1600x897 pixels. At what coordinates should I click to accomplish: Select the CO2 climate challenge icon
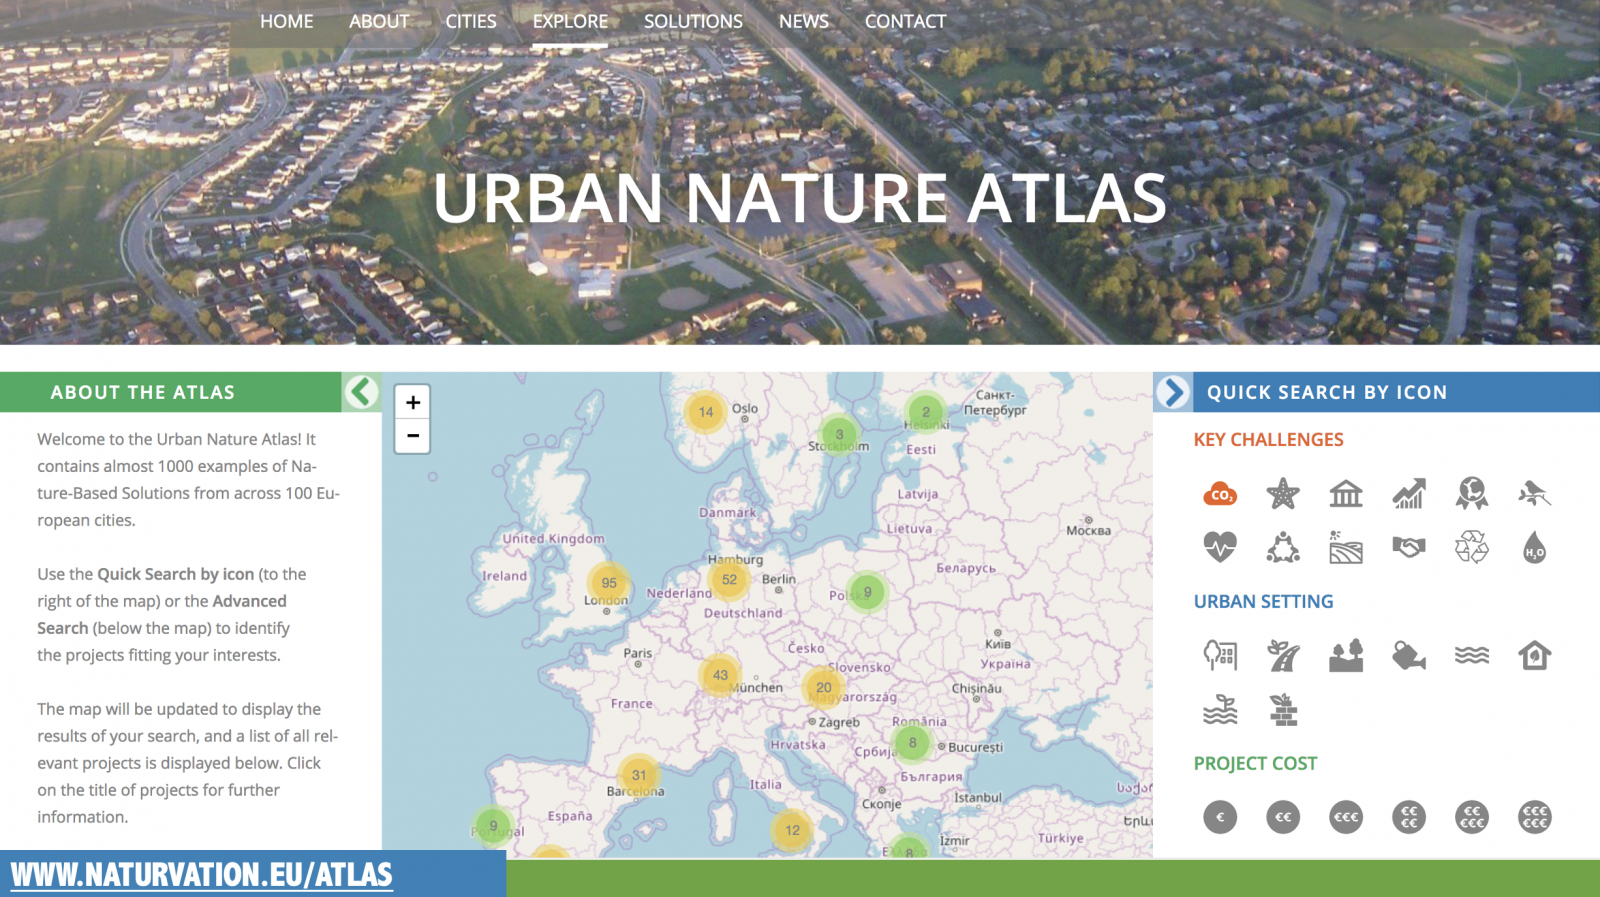[1220, 493]
